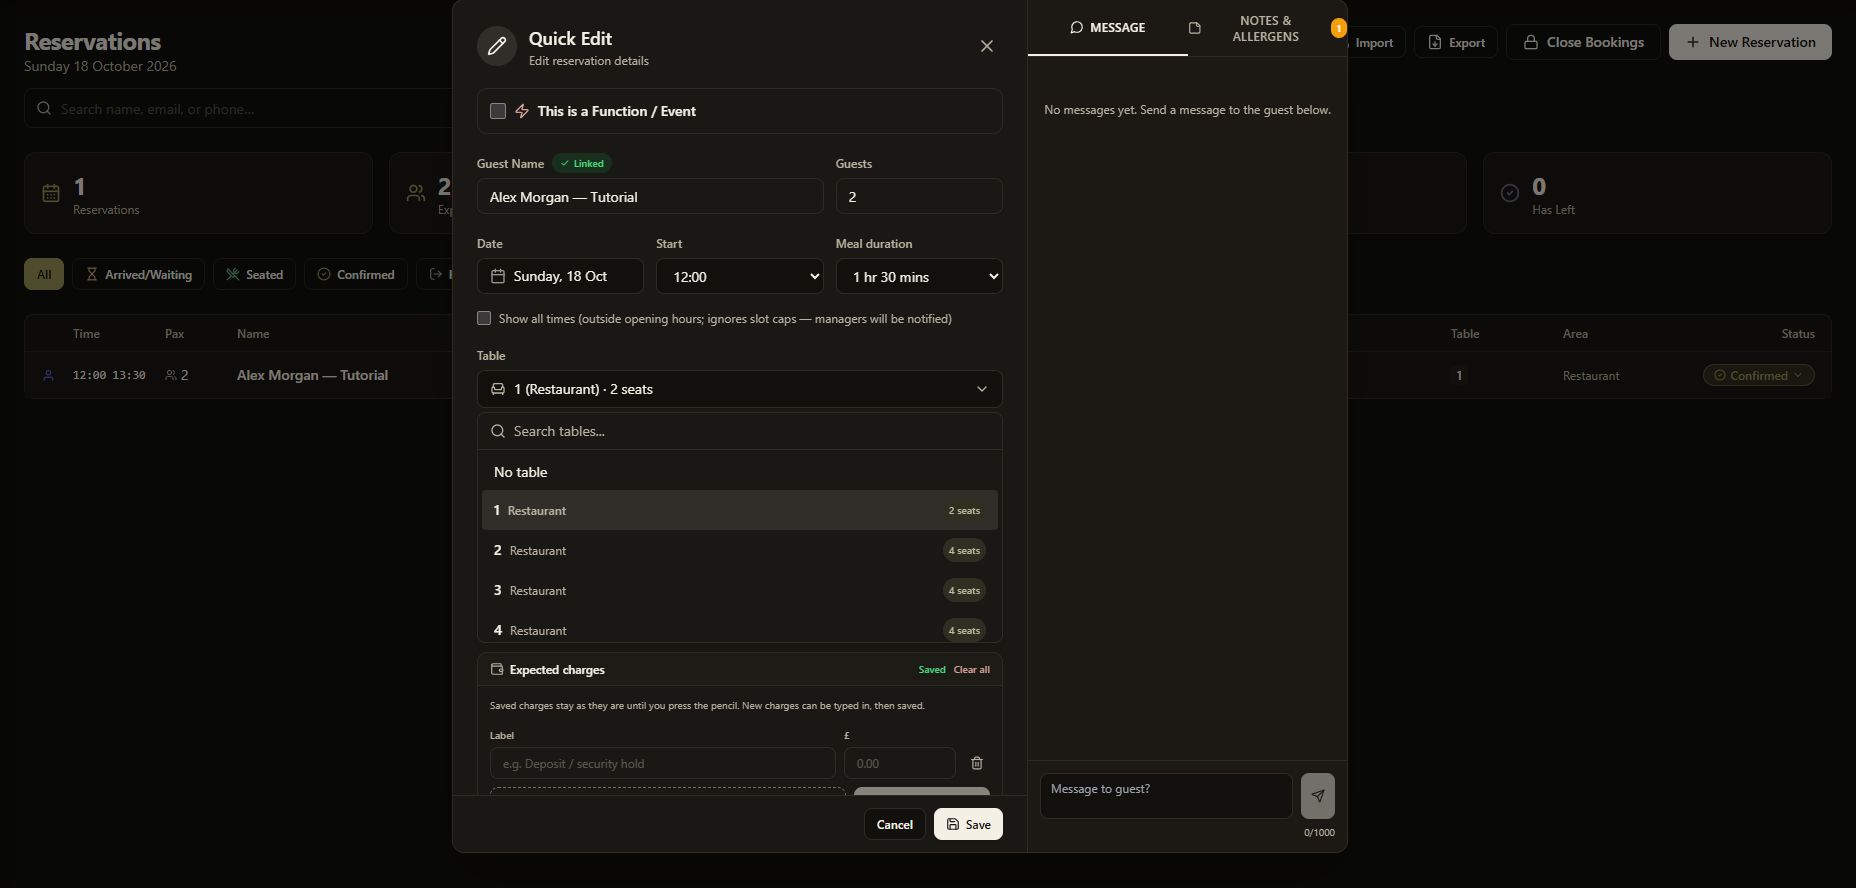Save the reservation edits

[968, 824]
